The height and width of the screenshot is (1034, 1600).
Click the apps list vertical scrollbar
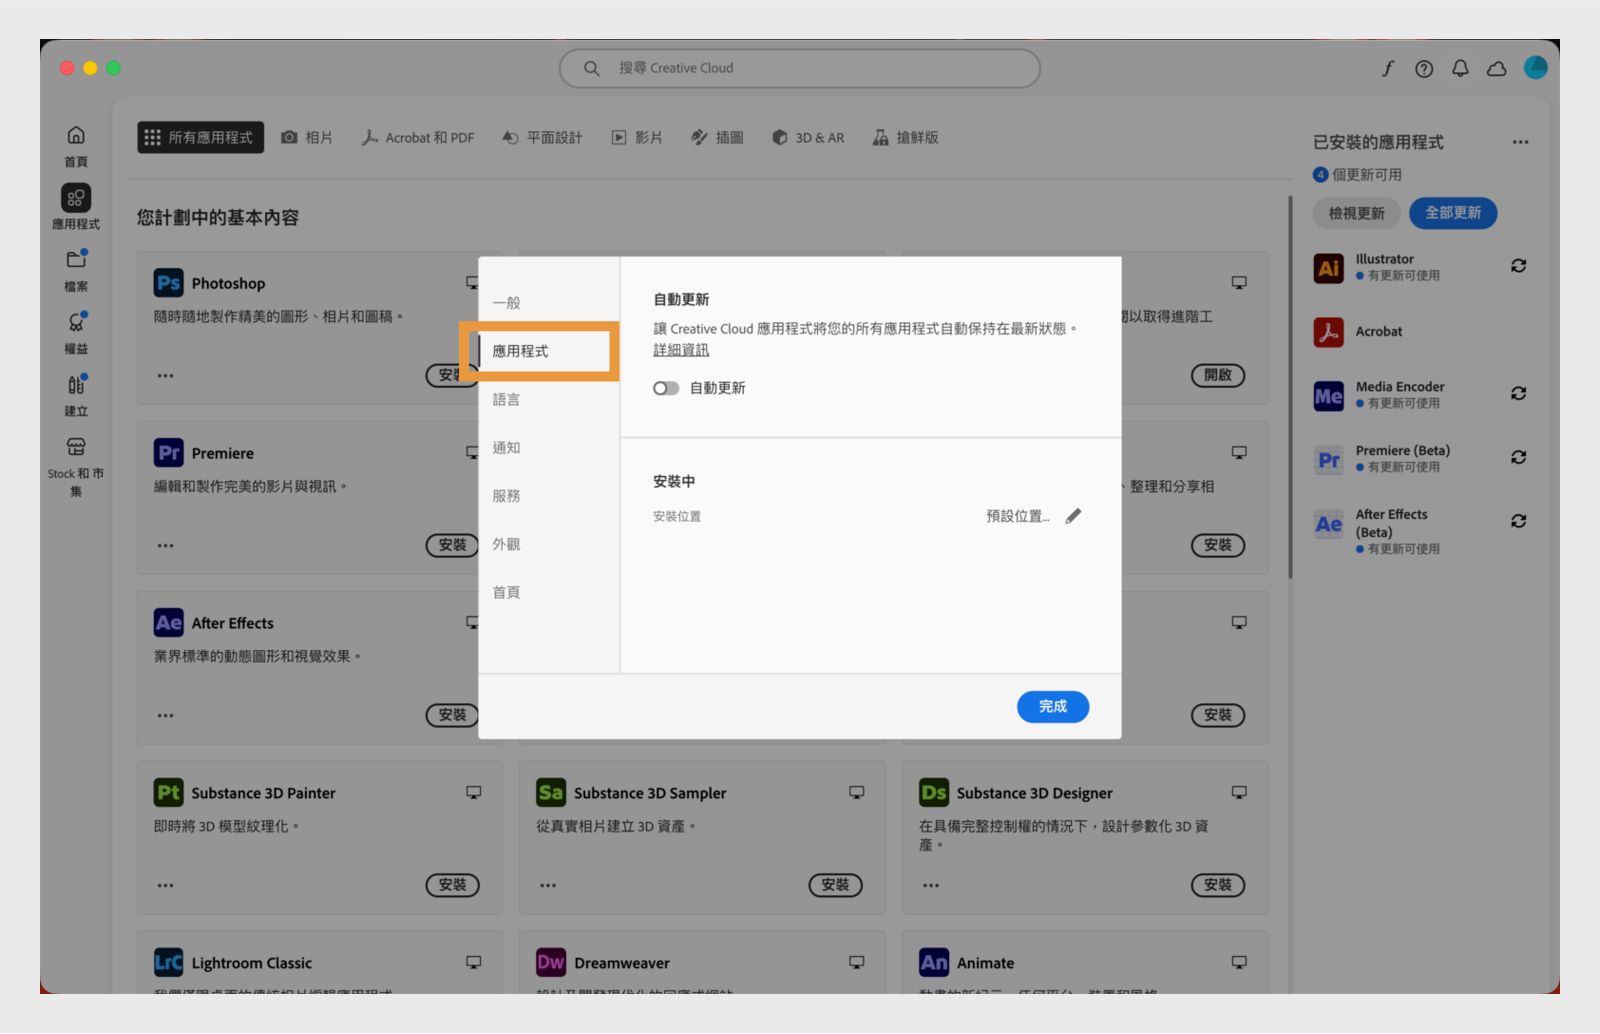[x=1290, y=388]
